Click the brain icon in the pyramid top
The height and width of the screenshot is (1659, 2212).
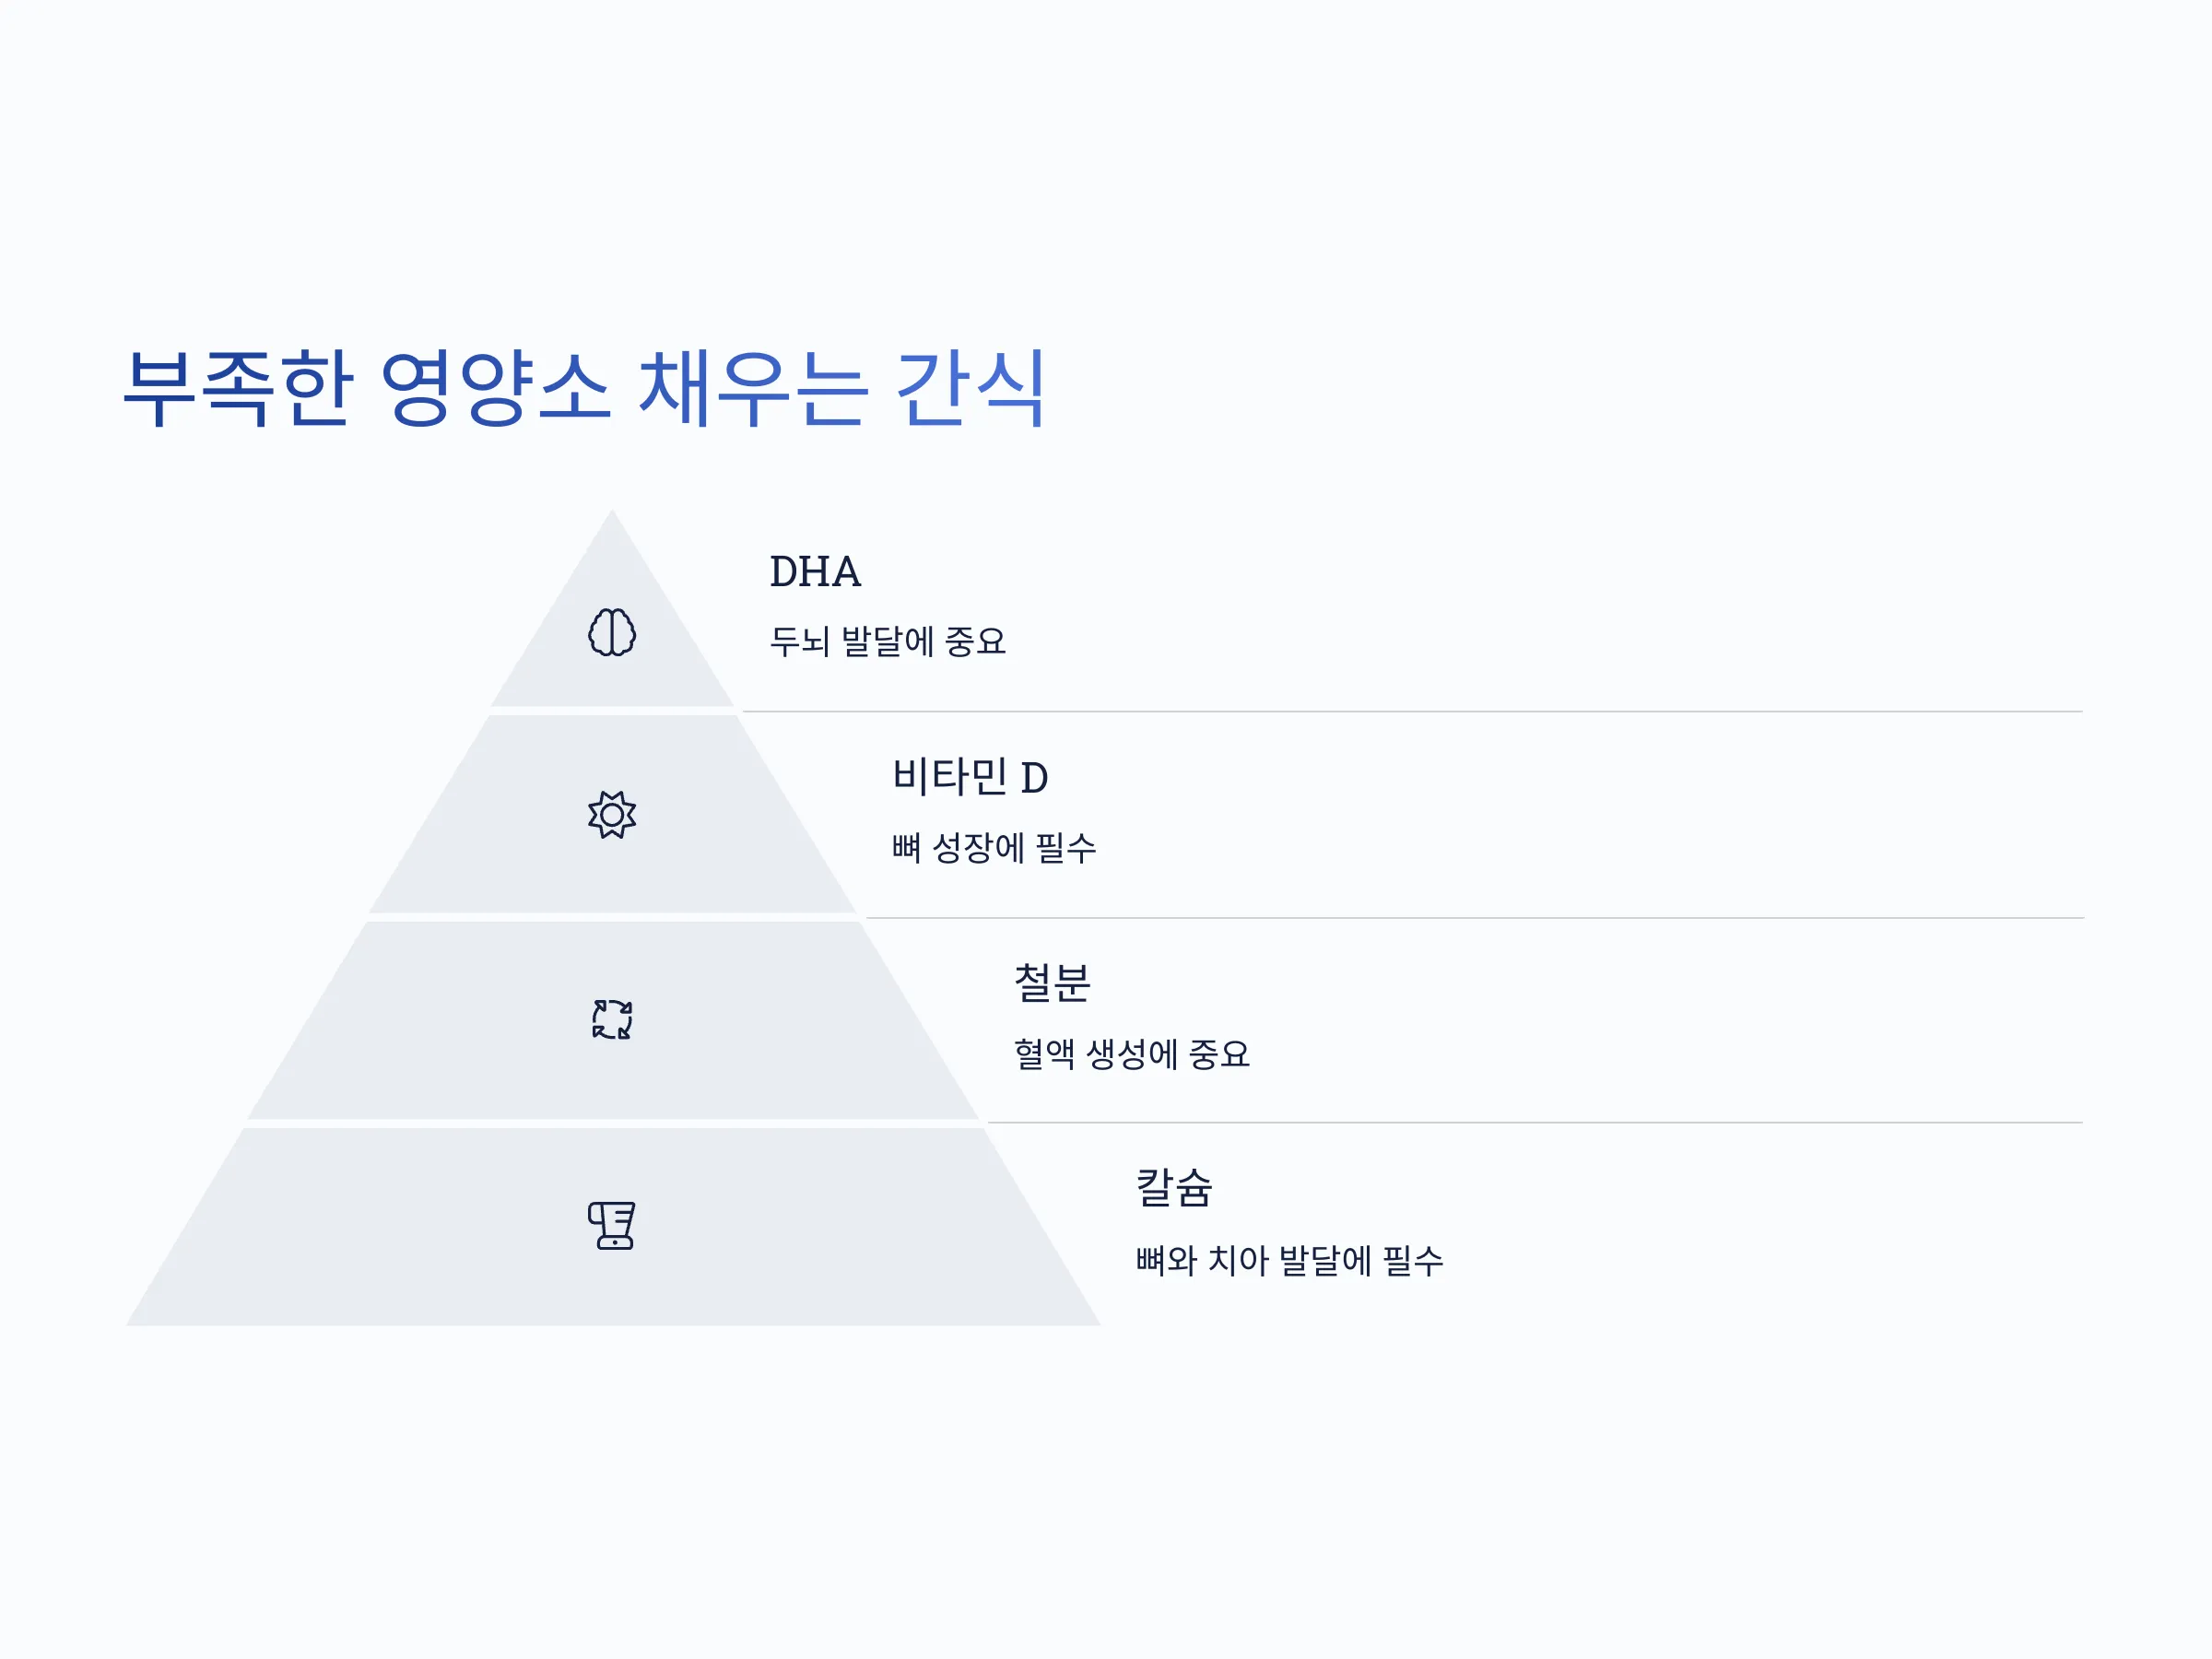[612, 632]
